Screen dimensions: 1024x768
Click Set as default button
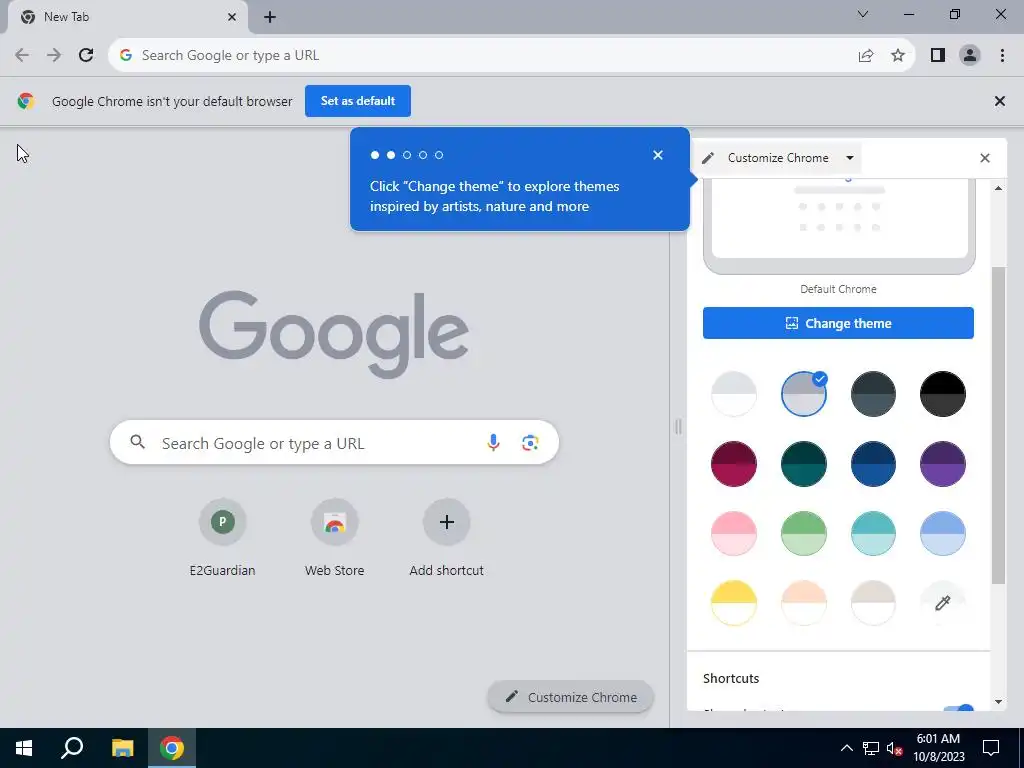[x=358, y=101]
